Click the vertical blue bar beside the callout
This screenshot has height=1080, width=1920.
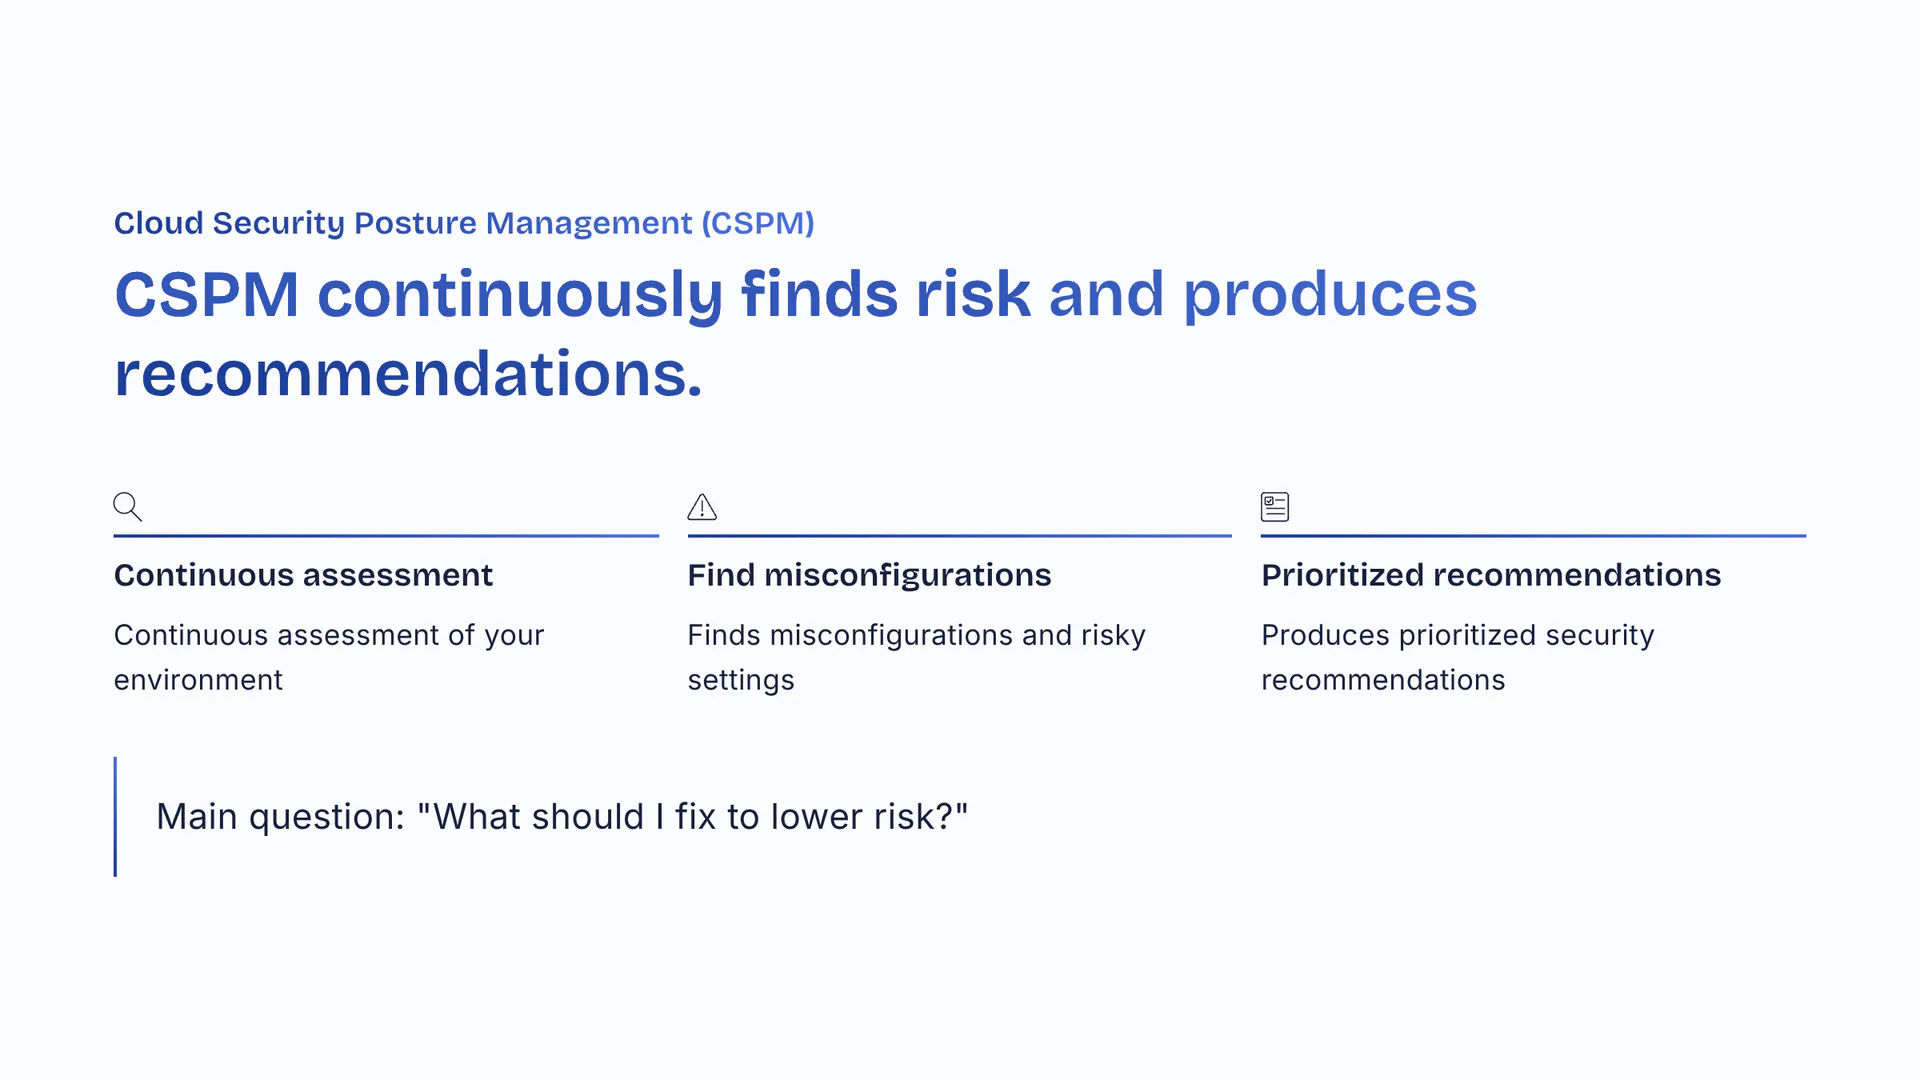tap(116, 817)
